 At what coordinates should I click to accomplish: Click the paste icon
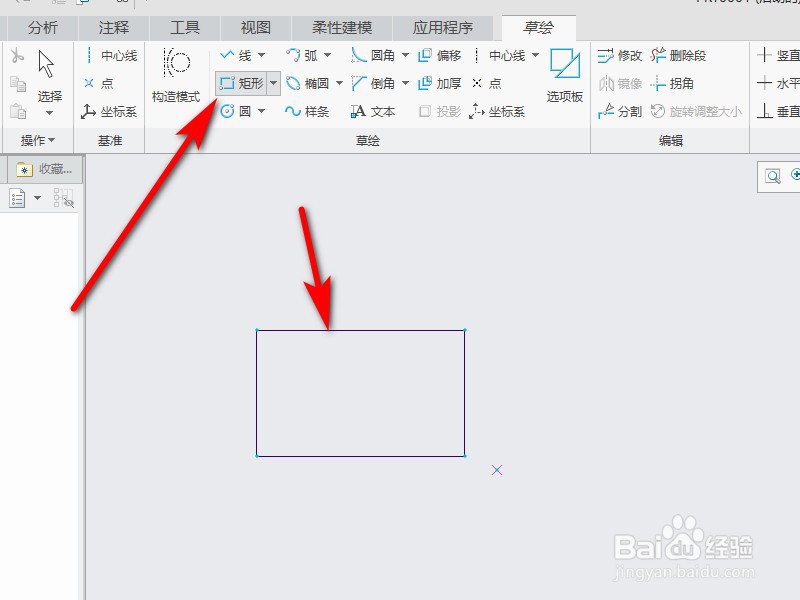[x=18, y=111]
